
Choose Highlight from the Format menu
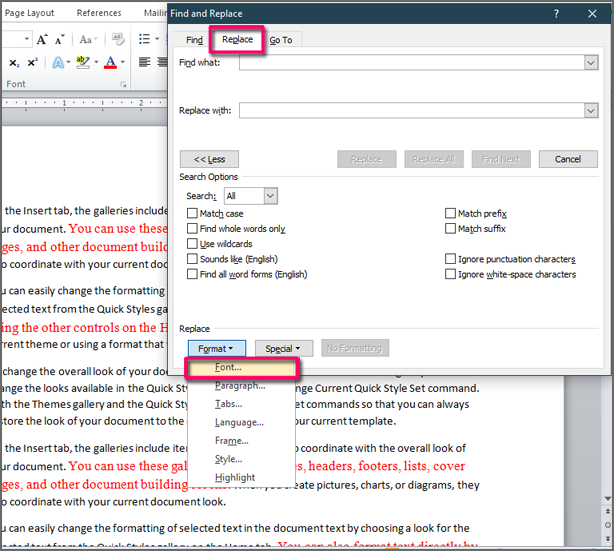[x=242, y=477]
